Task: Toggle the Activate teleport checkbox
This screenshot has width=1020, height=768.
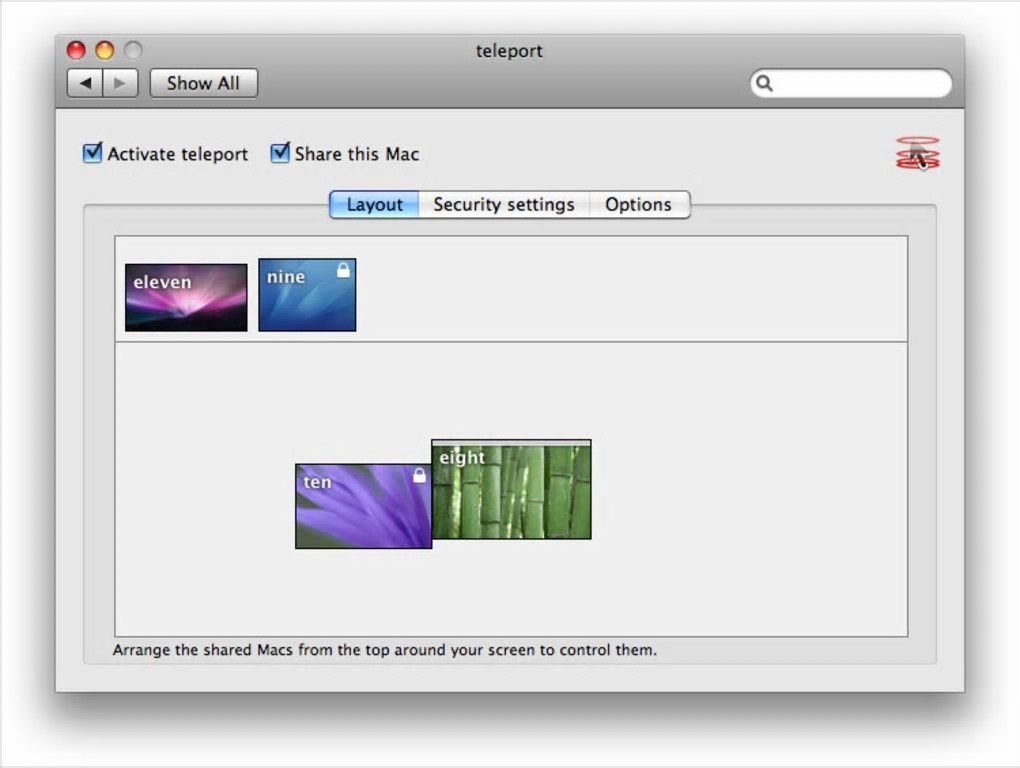Action: [x=92, y=153]
